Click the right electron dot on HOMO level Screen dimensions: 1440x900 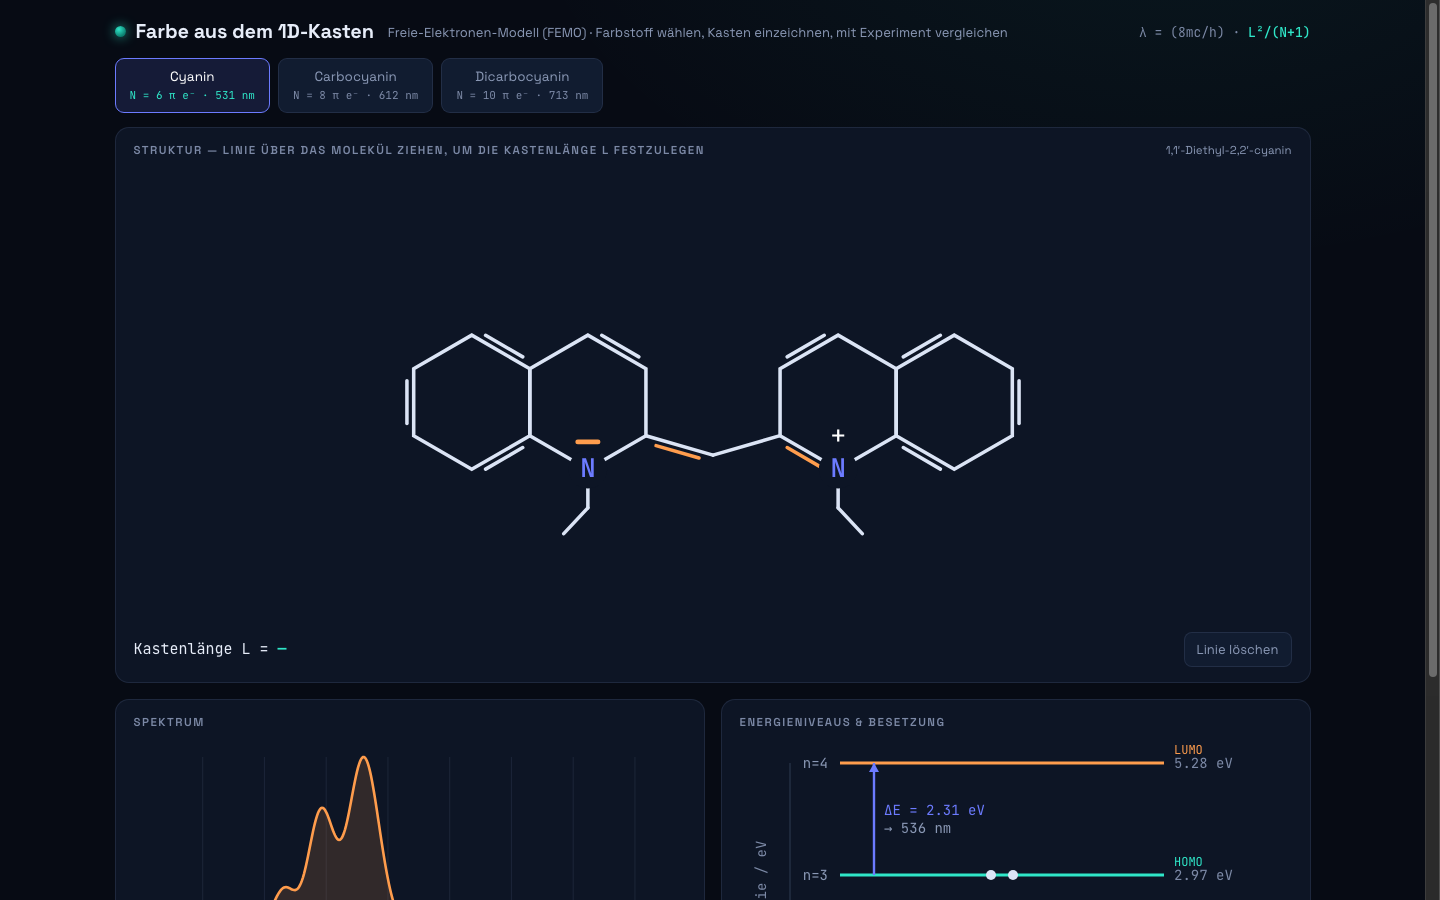pos(1013,875)
